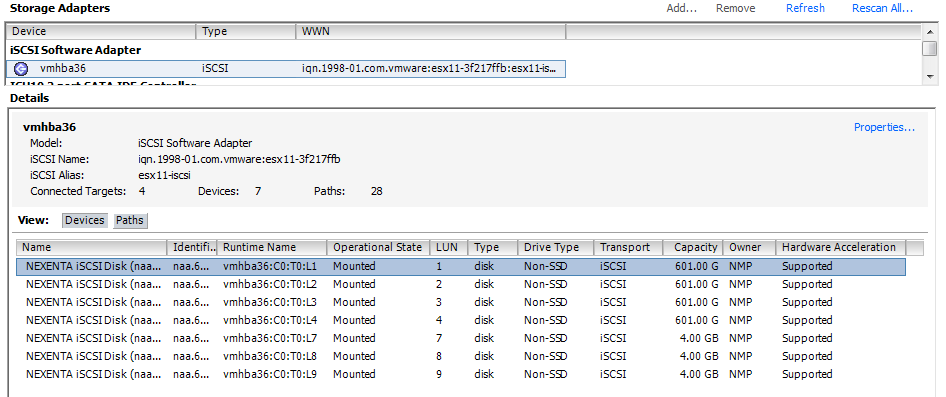Click the 601.00 G capacity on LUN 2 row
Screen dimensions: 946x397
point(696,284)
